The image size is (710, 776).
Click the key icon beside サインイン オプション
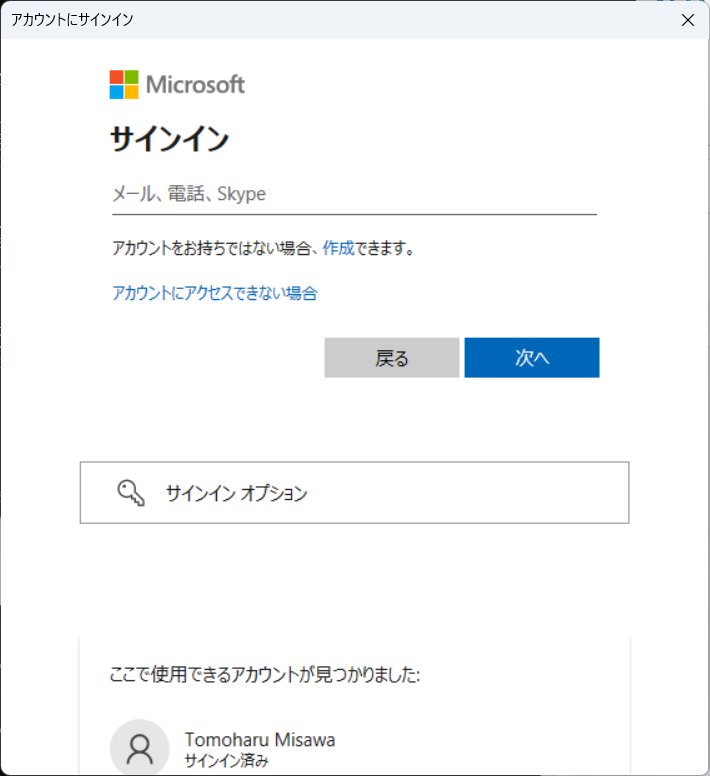[131, 492]
